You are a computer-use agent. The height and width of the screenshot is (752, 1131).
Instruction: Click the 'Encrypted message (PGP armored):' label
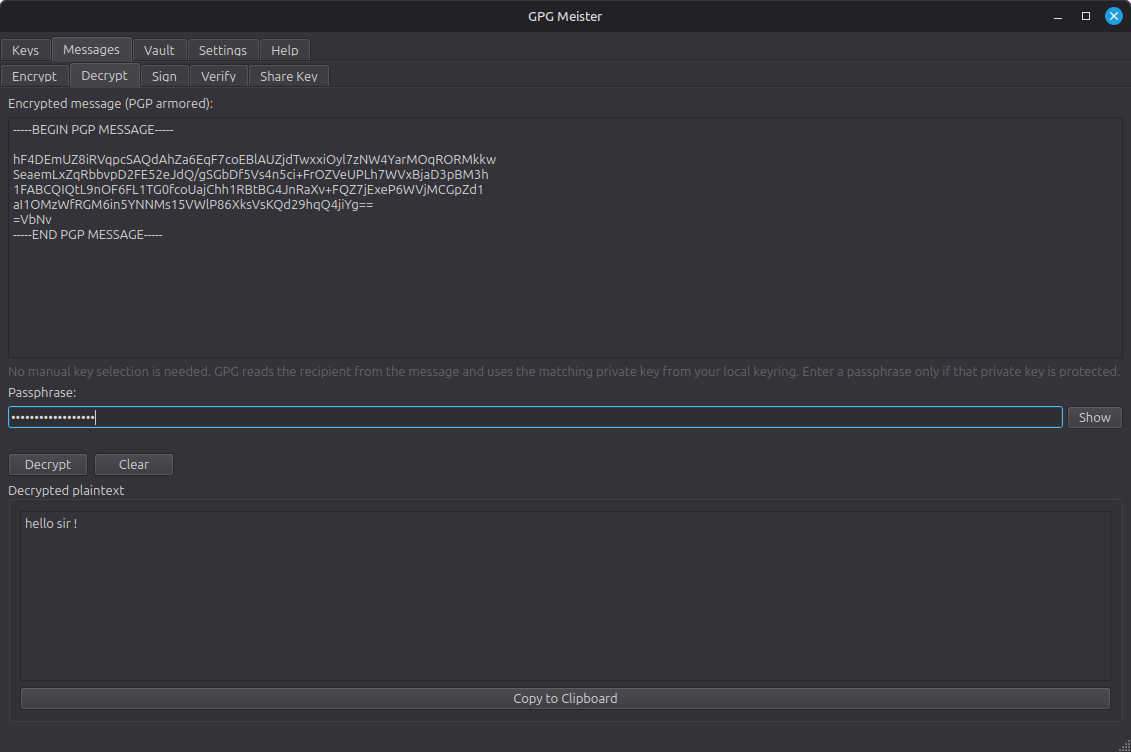pos(110,104)
